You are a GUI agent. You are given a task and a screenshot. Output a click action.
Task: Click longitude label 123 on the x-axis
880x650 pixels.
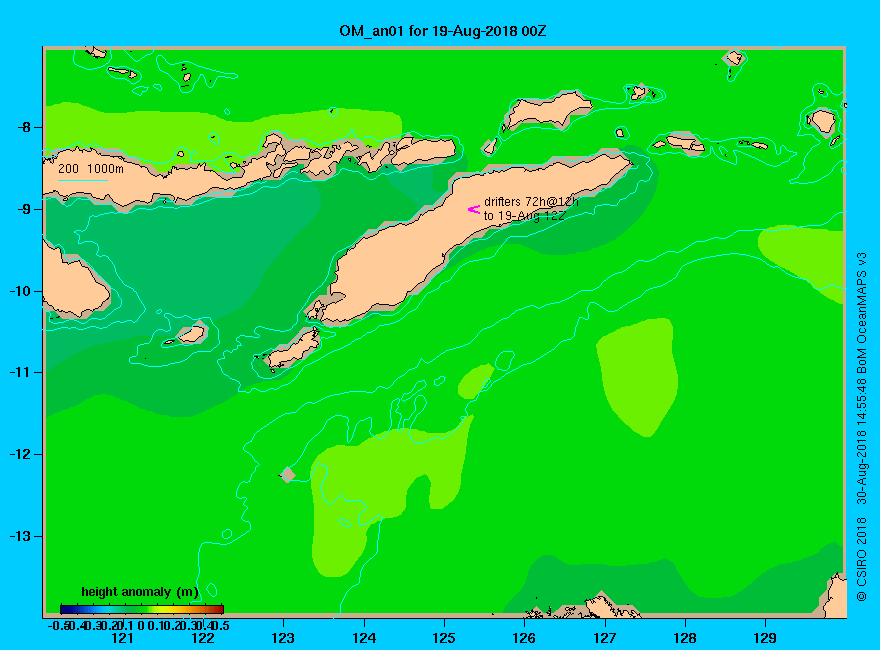[x=283, y=638]
